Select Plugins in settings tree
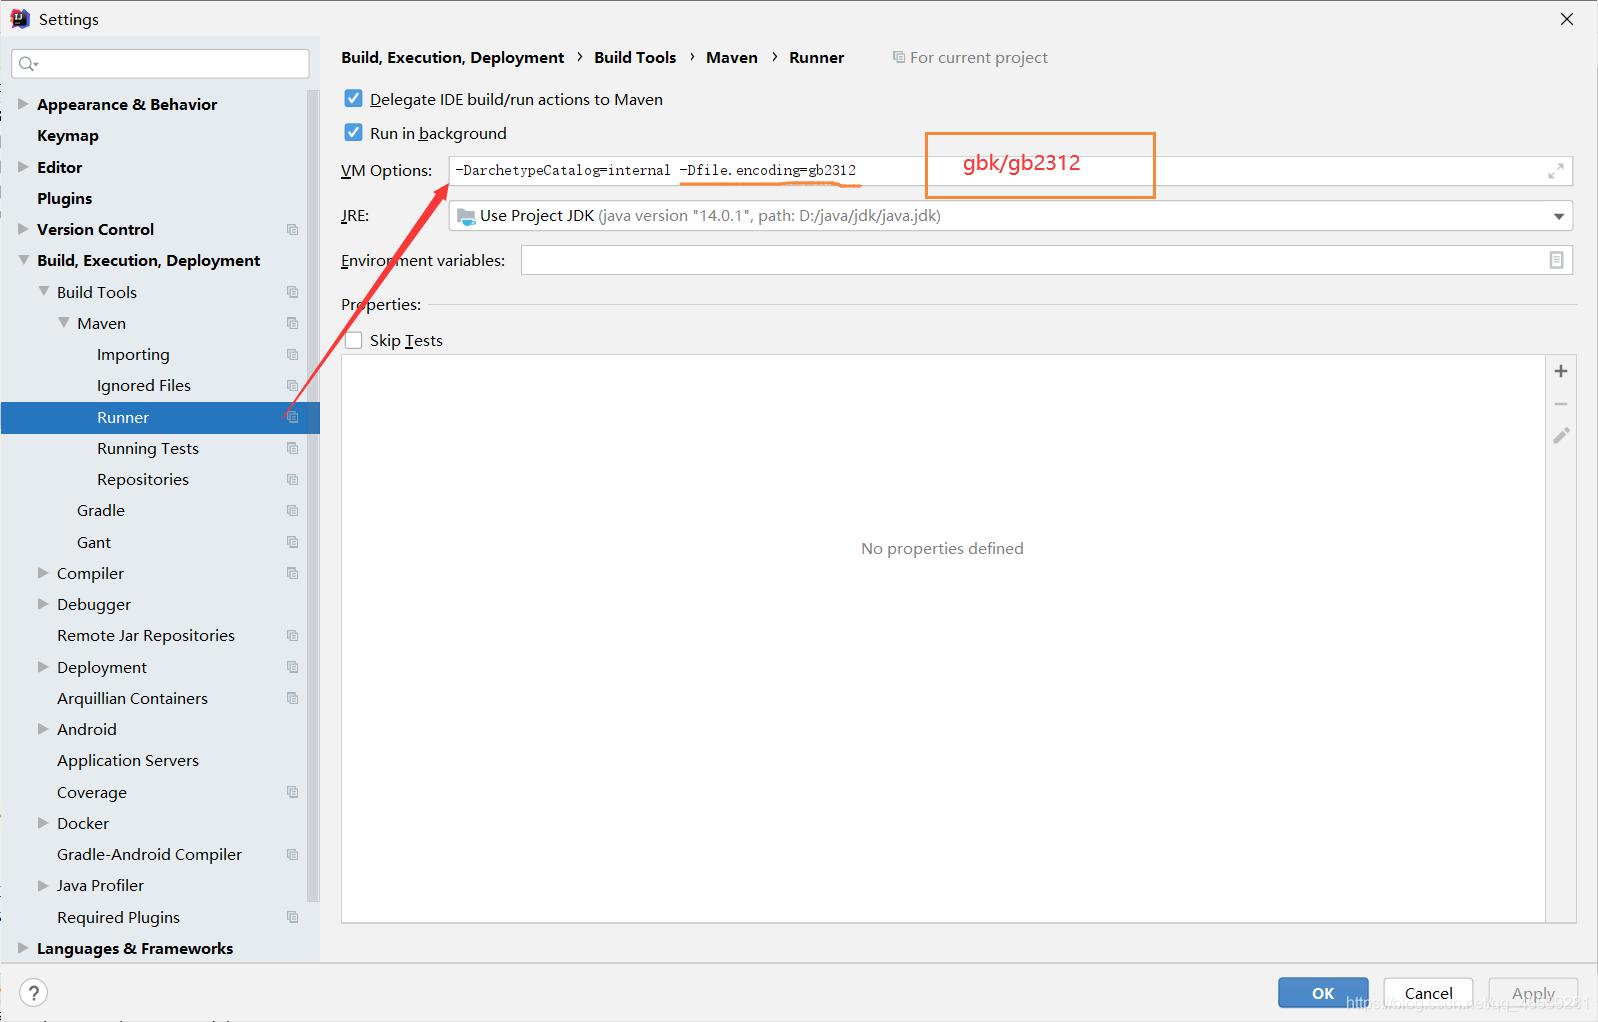Image resolution: width=1598 pixels, height=1022 pixels. pyautogui.click(x=65, y=198)
